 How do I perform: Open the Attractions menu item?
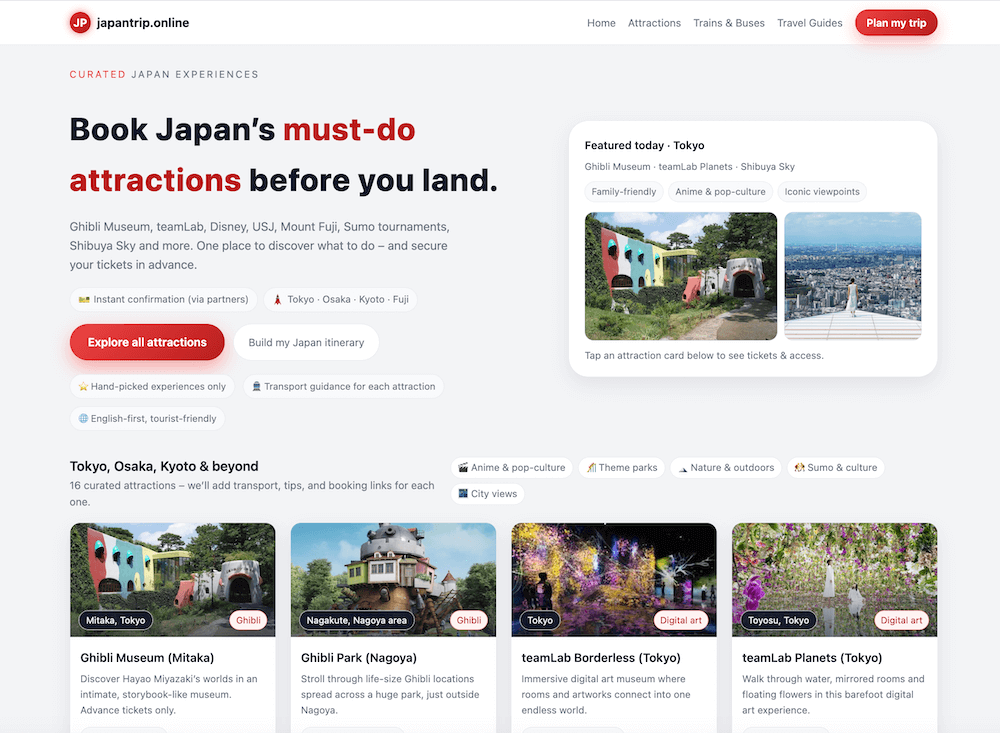coord(654,22)
